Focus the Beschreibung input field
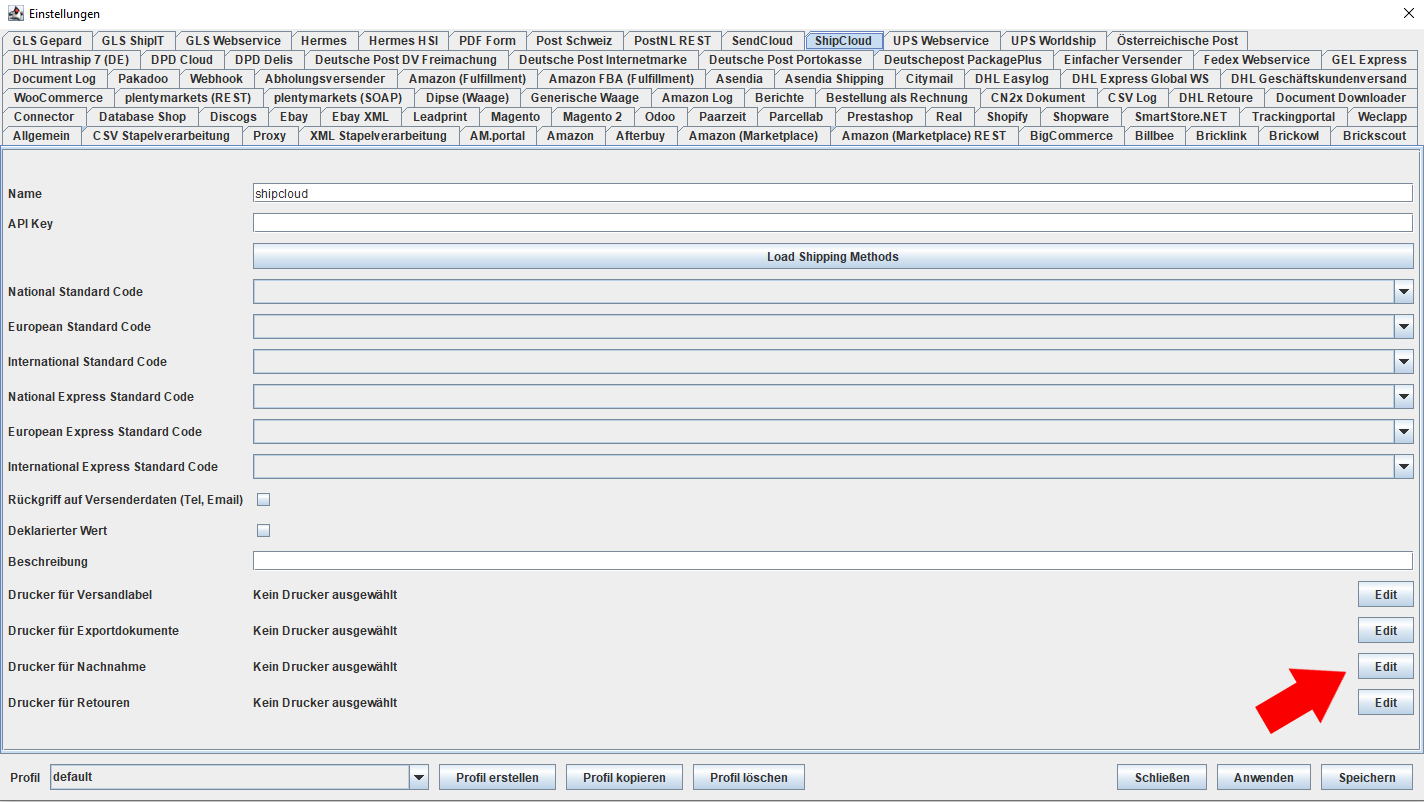1424x802 pixels. pos(833,561)
